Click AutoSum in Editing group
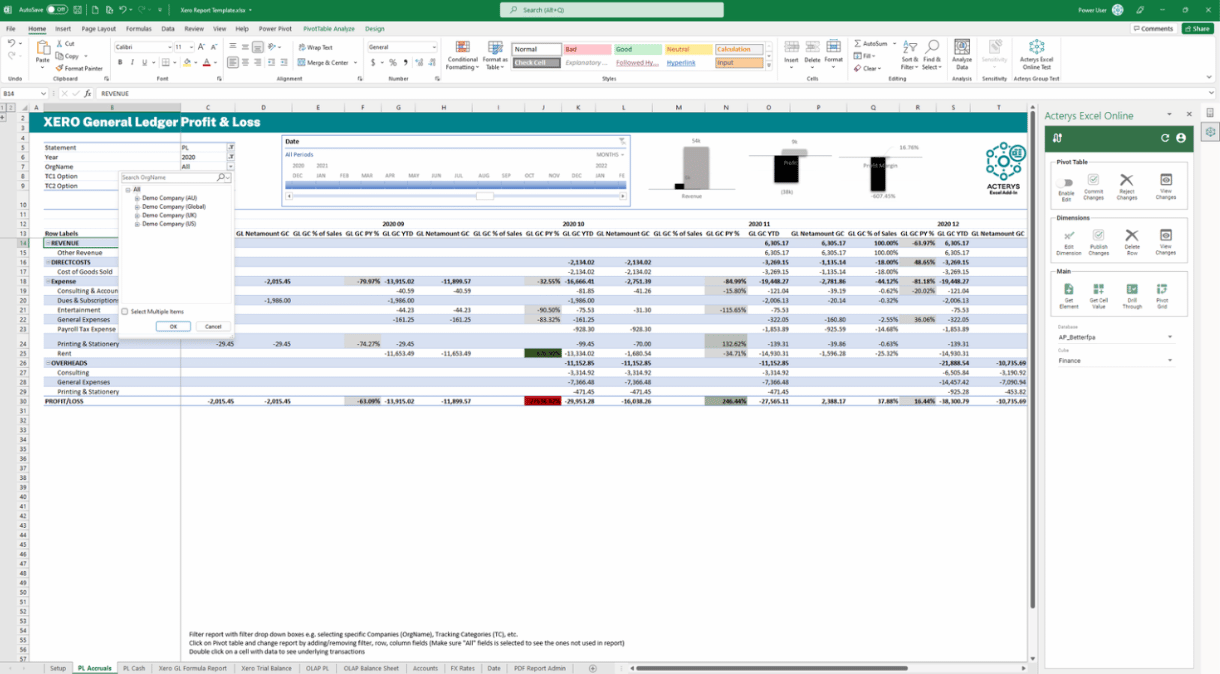 (871, 44)
